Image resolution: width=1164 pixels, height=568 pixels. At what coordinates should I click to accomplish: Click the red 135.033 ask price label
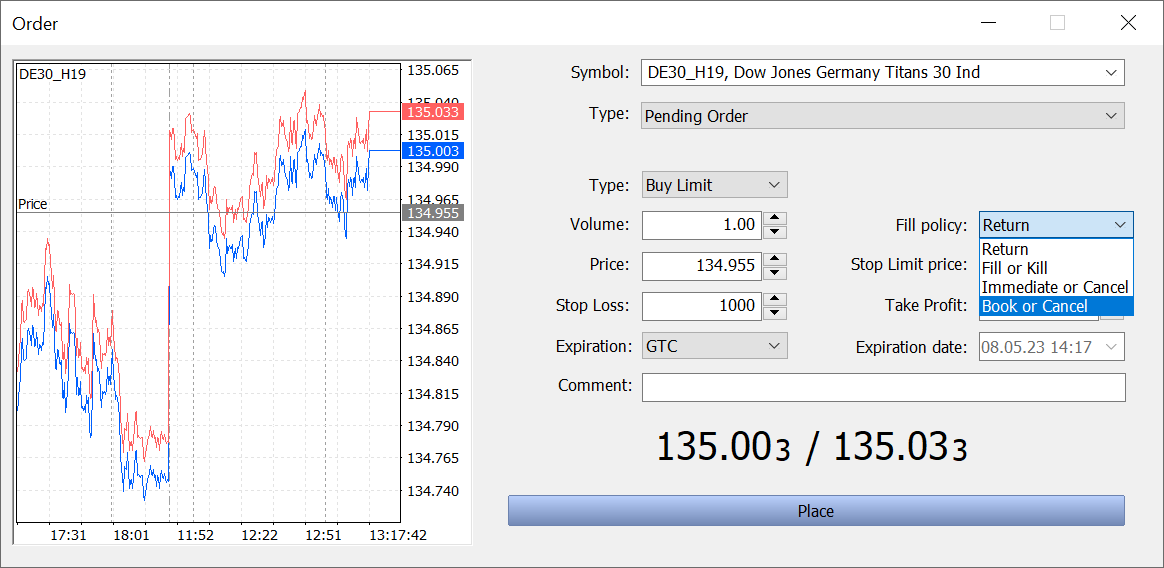(x=431, y=112)
